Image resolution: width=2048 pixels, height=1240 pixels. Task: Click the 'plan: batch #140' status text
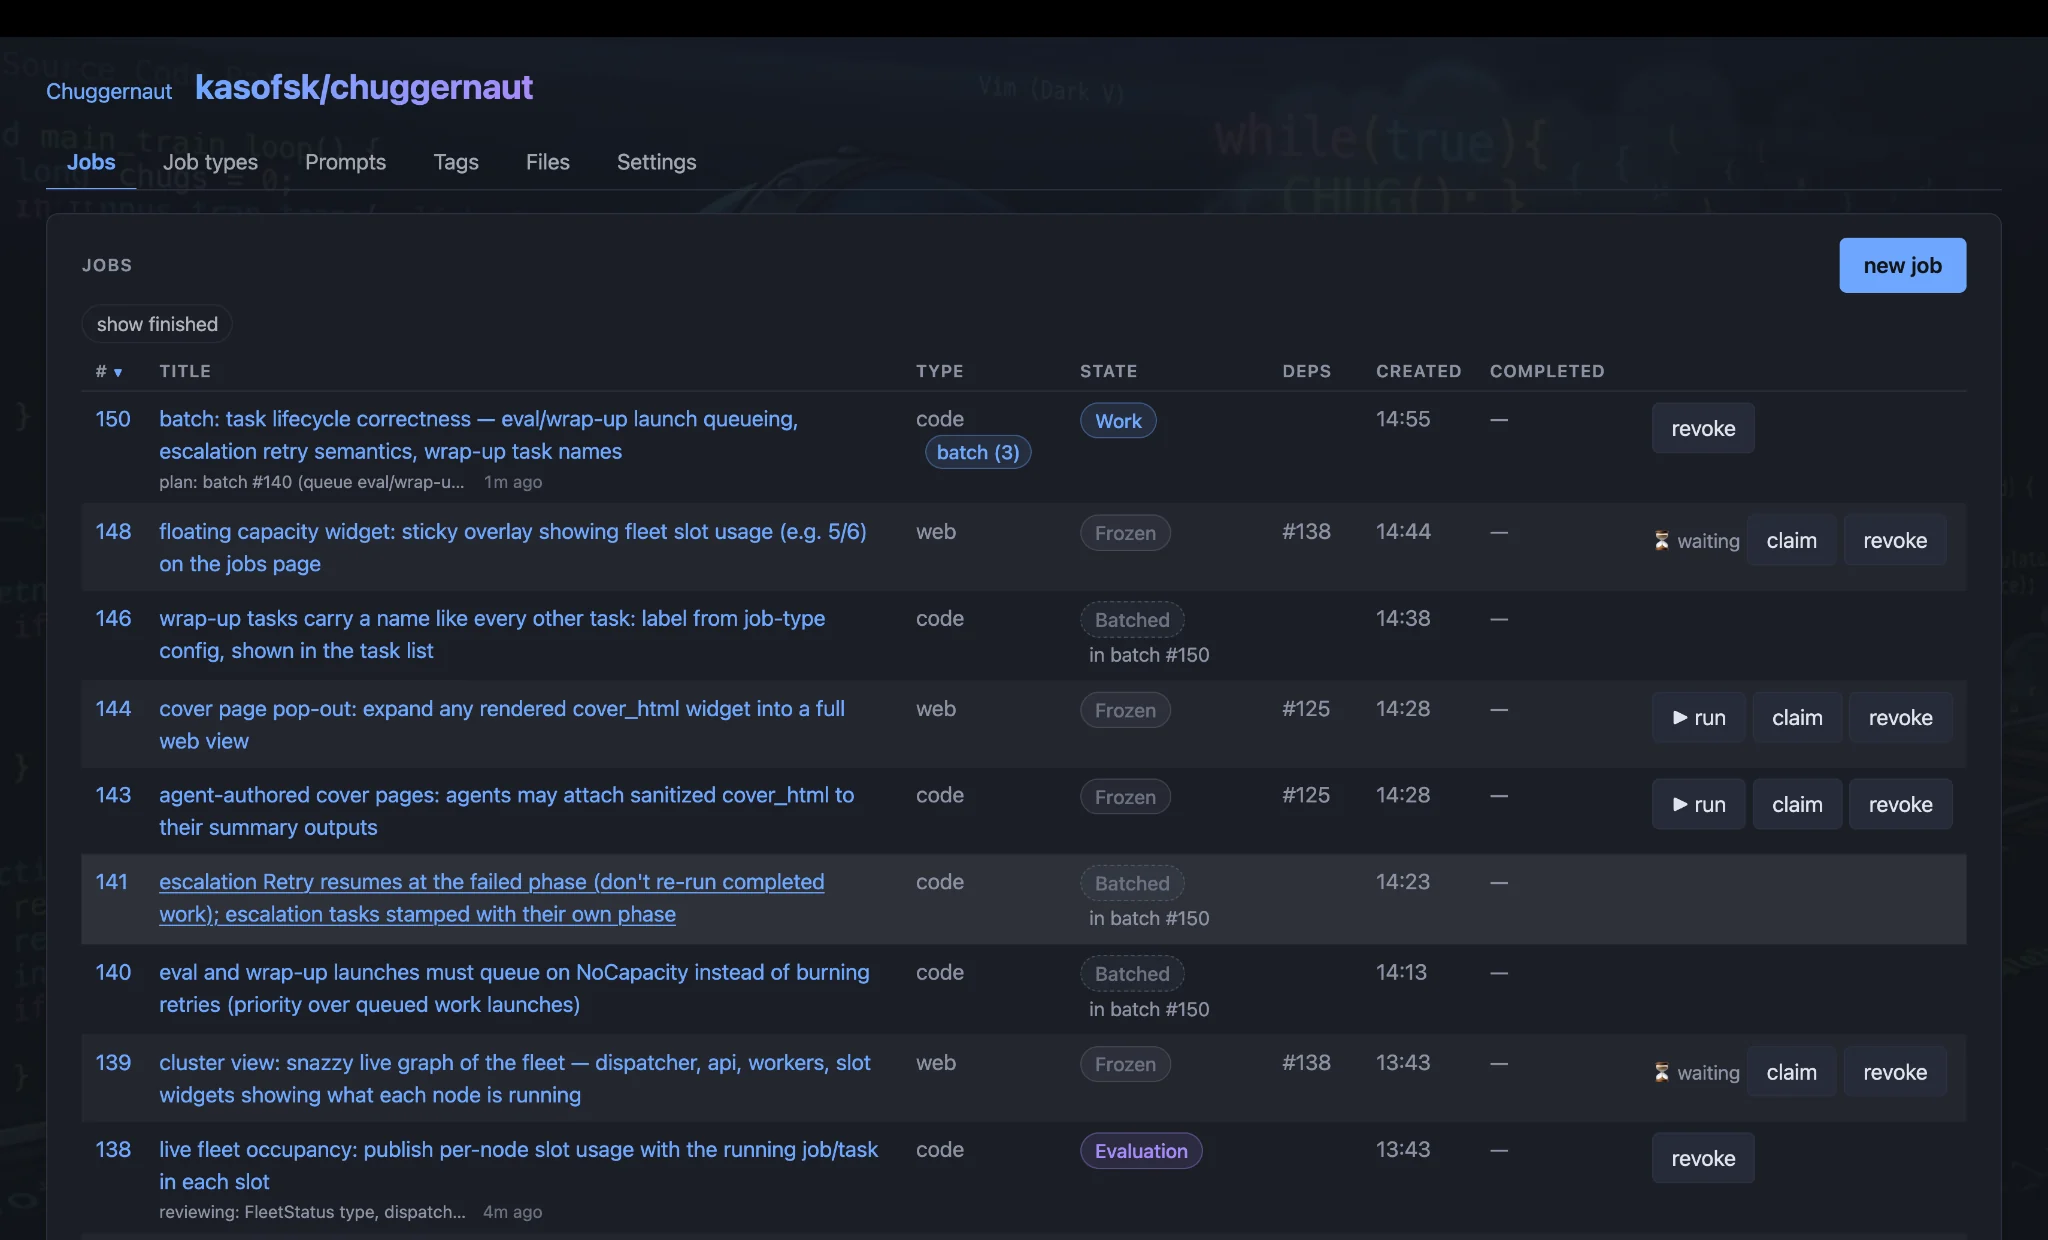(x=311, y=482)
